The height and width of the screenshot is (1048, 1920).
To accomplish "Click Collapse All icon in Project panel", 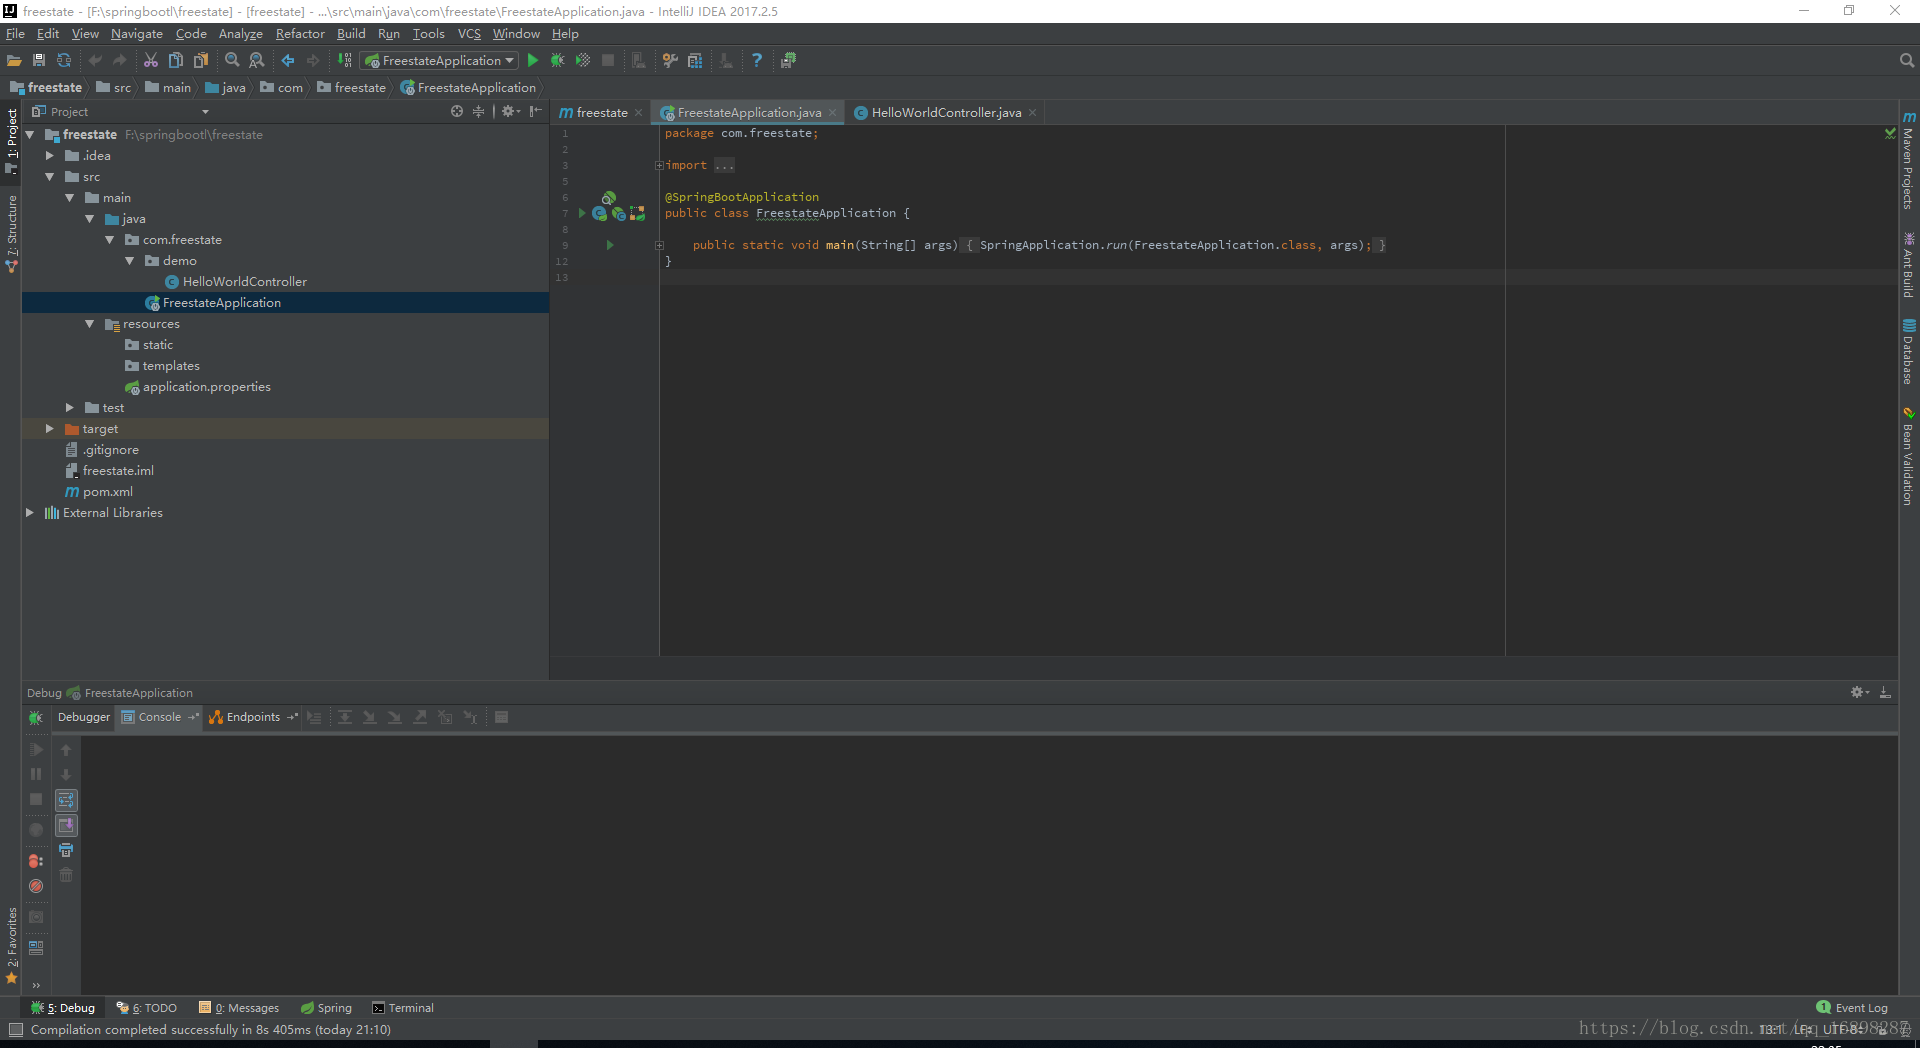I will pyautogui.click(x=478, y=111).
